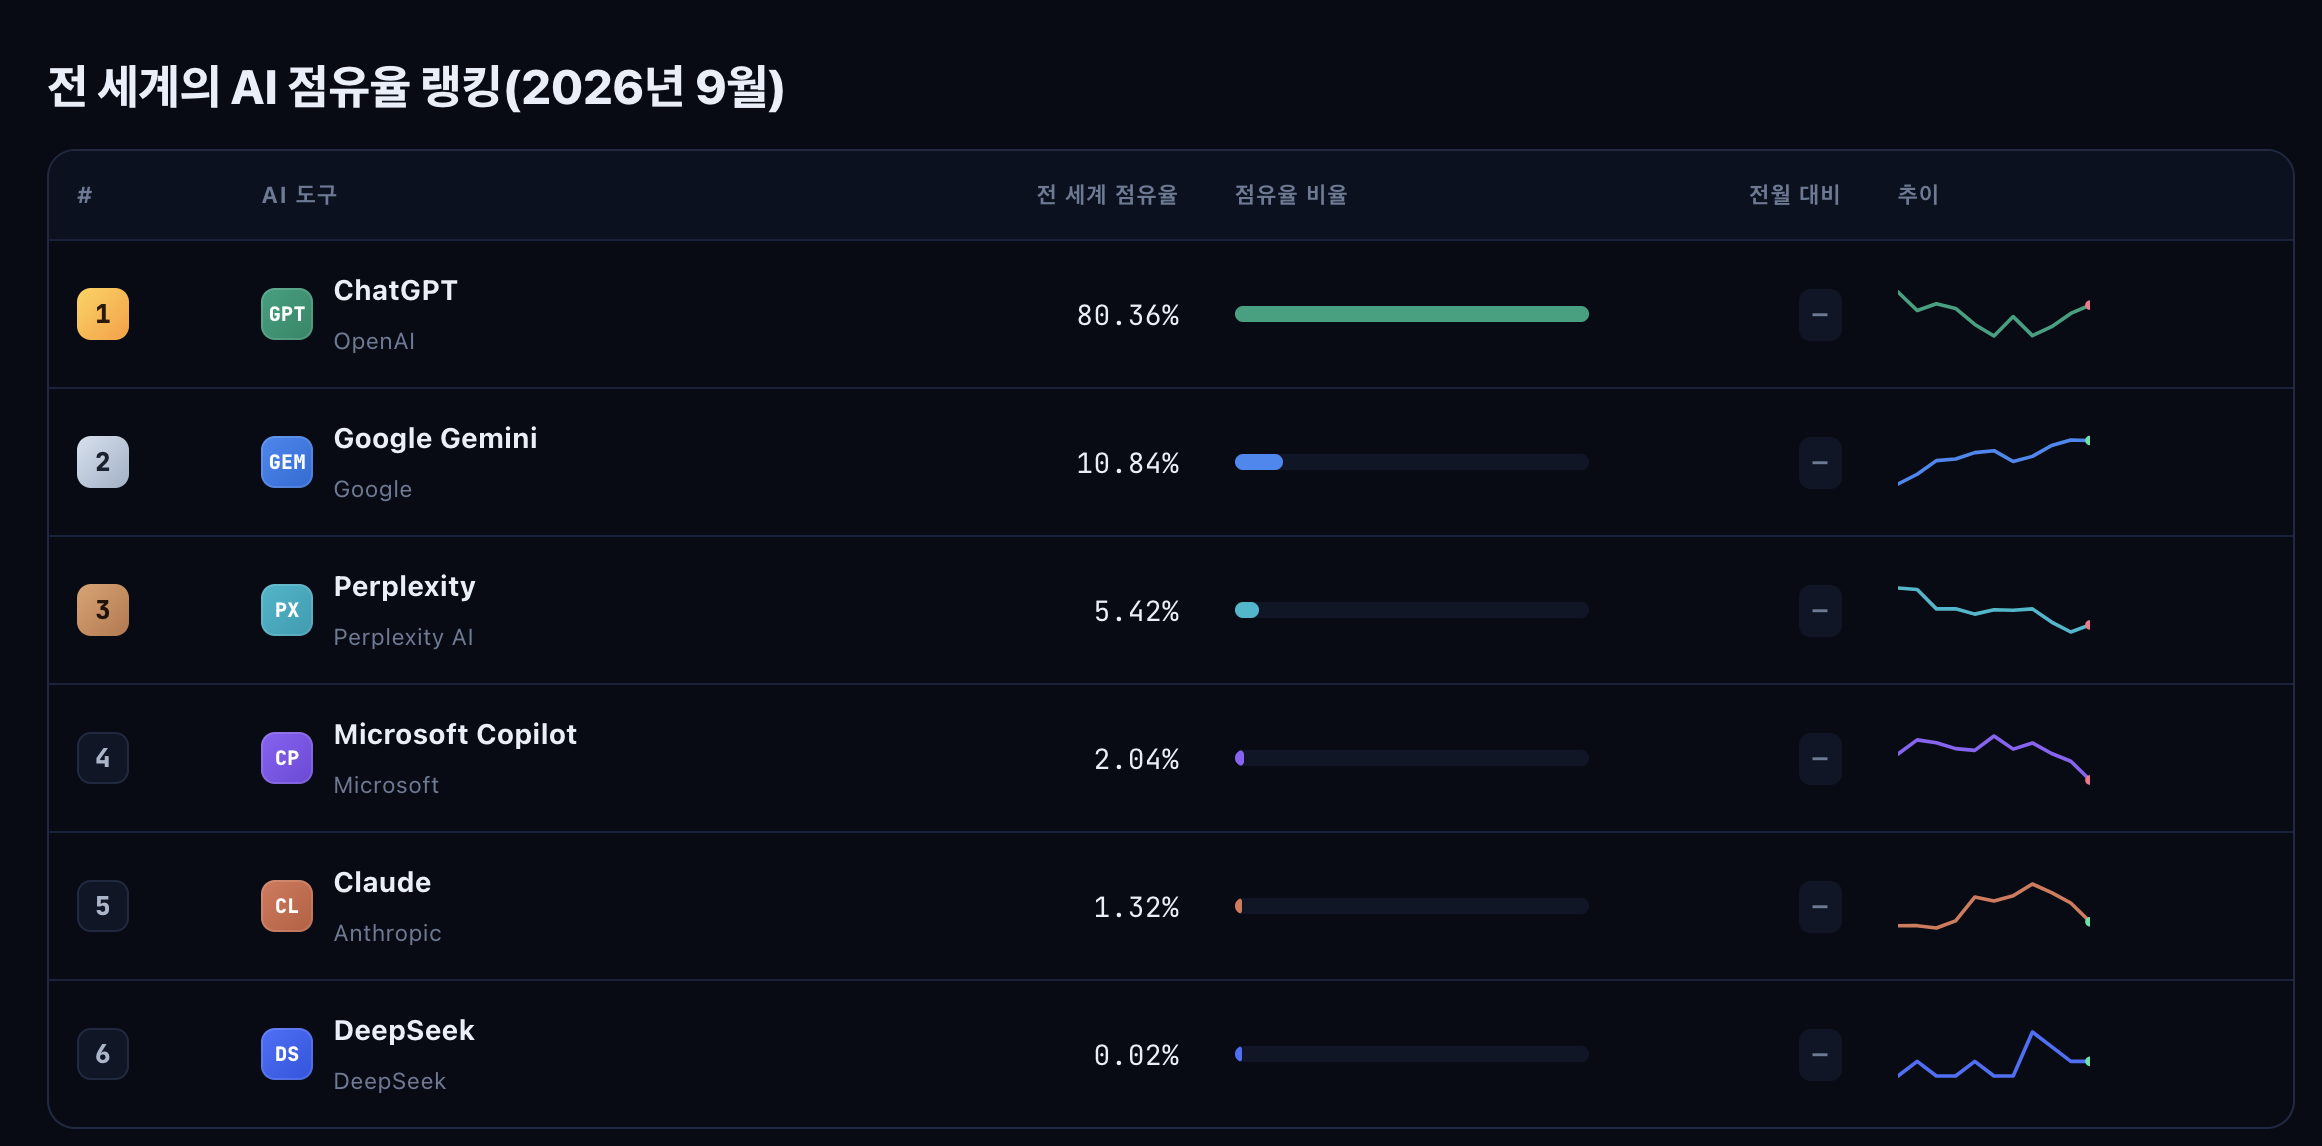The image size is (2322, 1146).
Task: Open the ChatGPT trend sparkline
Action: [x=1994, y=314]
